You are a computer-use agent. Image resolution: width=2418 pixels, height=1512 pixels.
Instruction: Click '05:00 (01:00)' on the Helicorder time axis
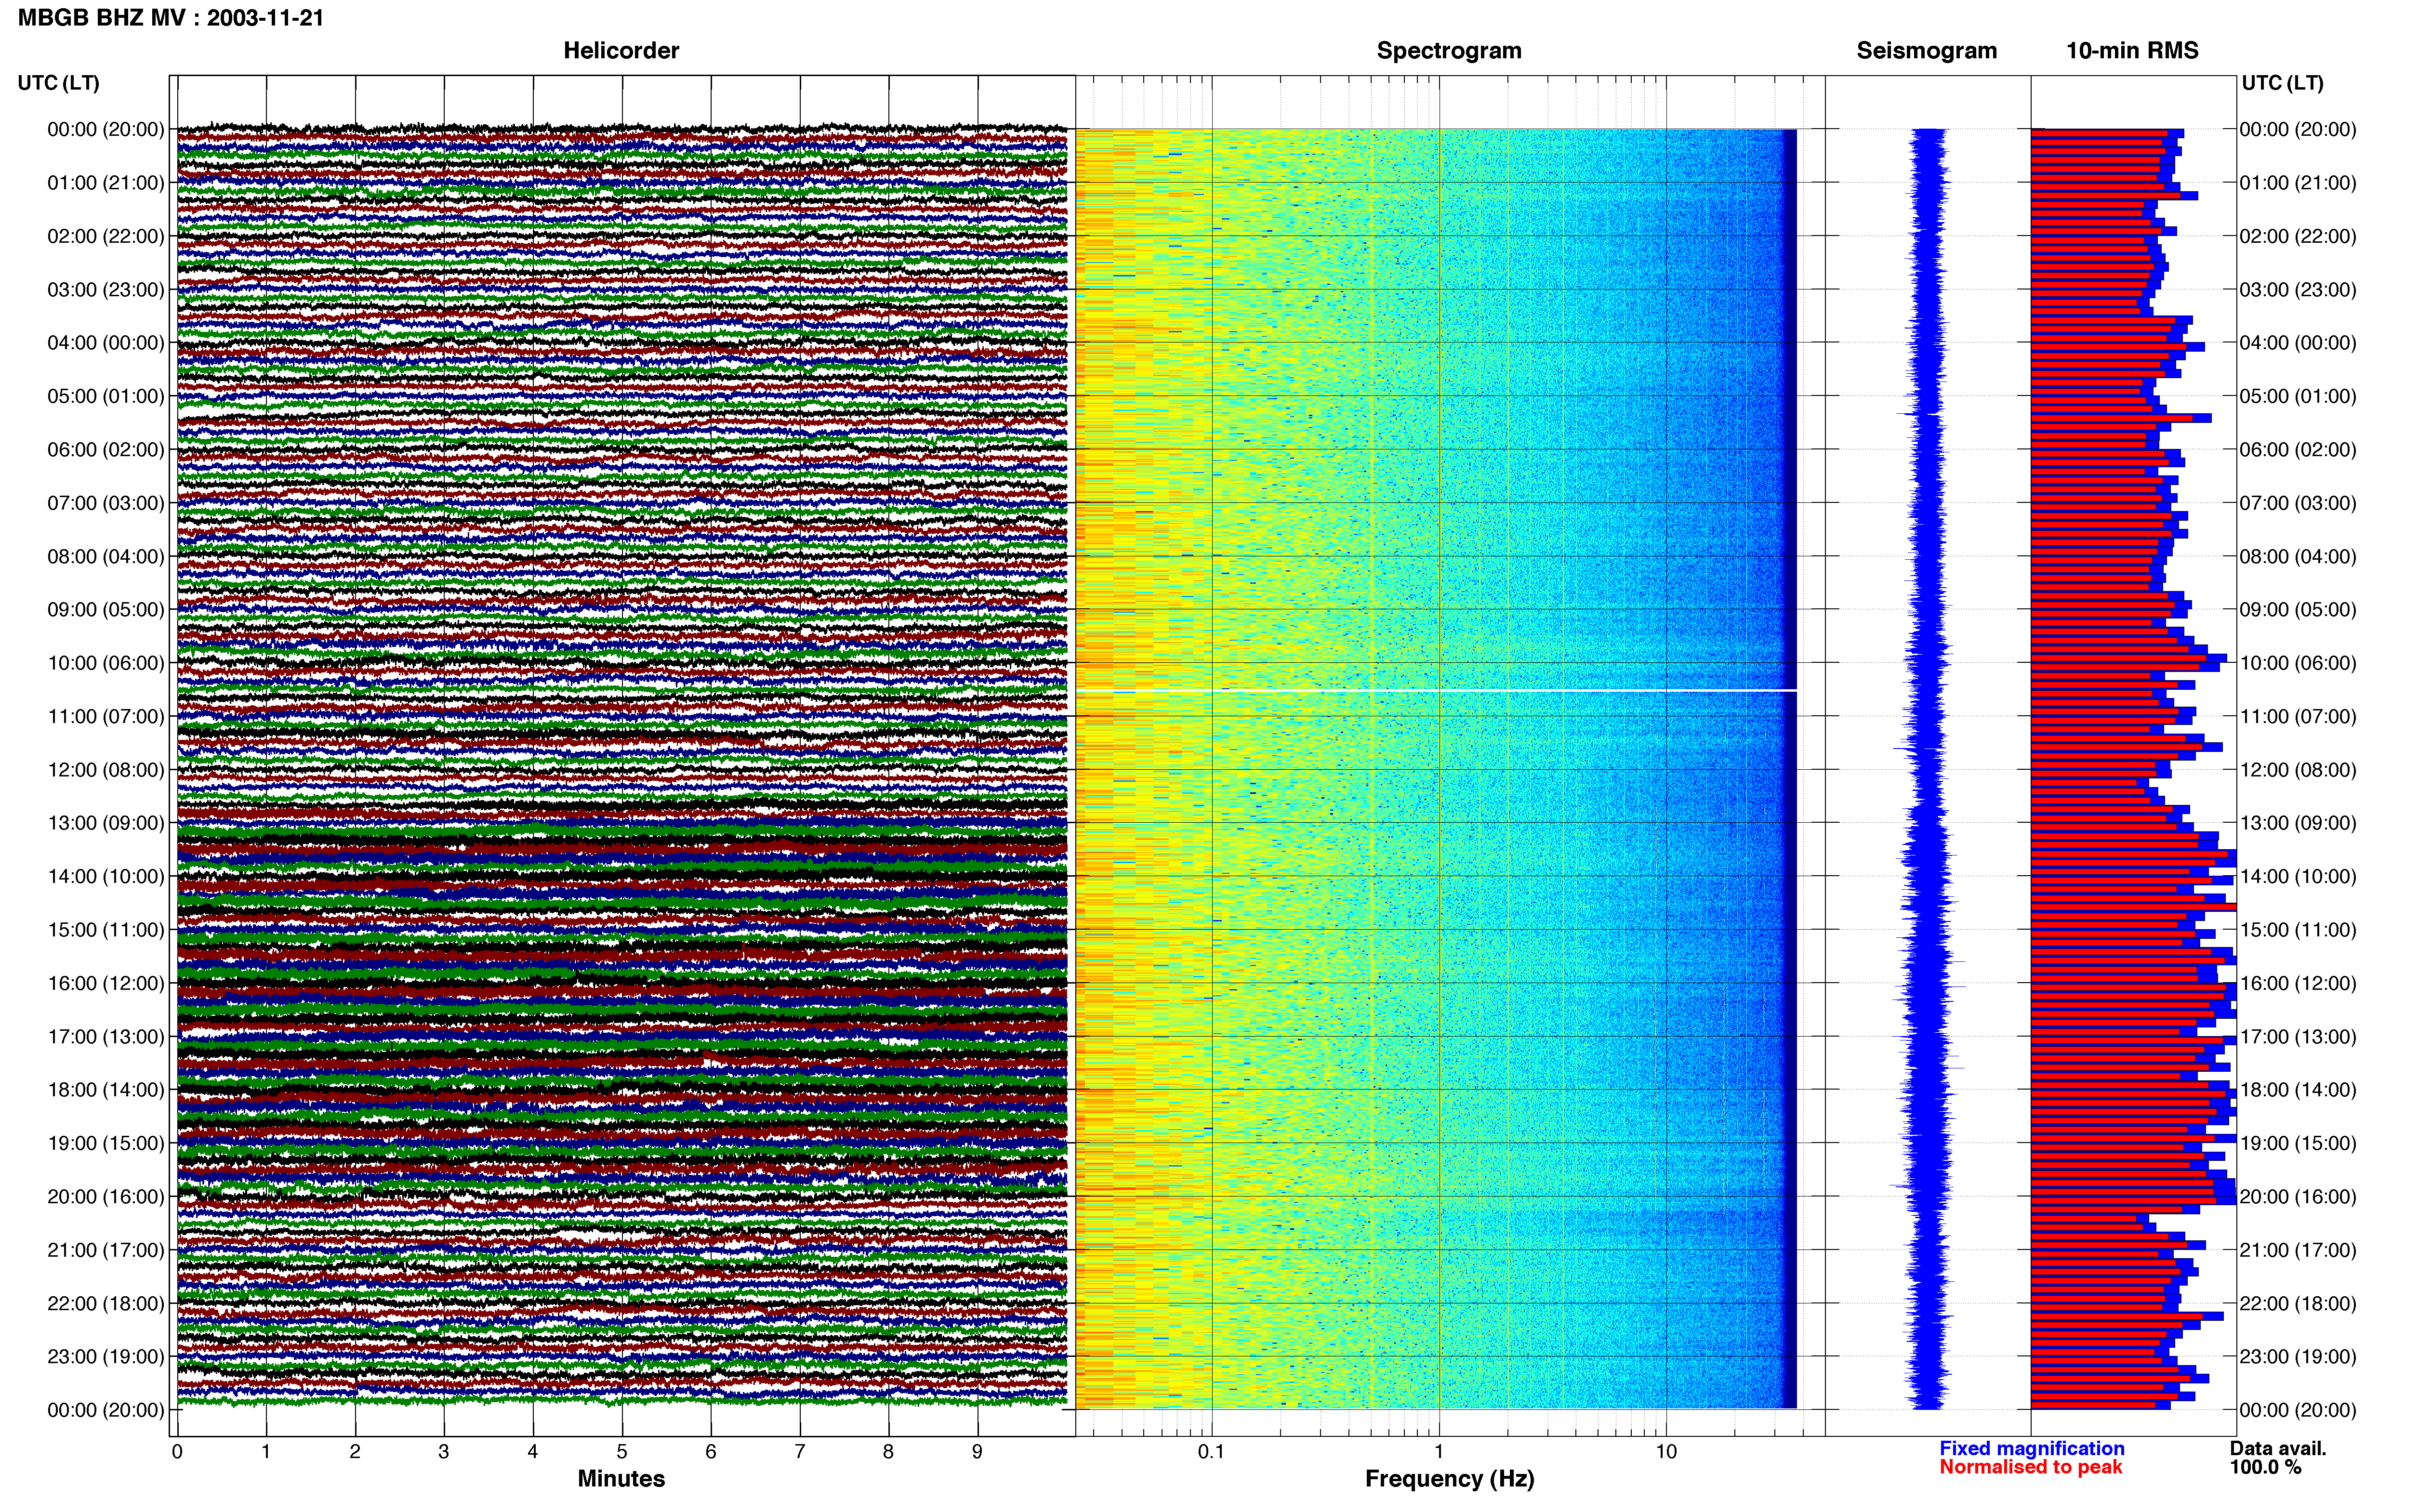106,396
